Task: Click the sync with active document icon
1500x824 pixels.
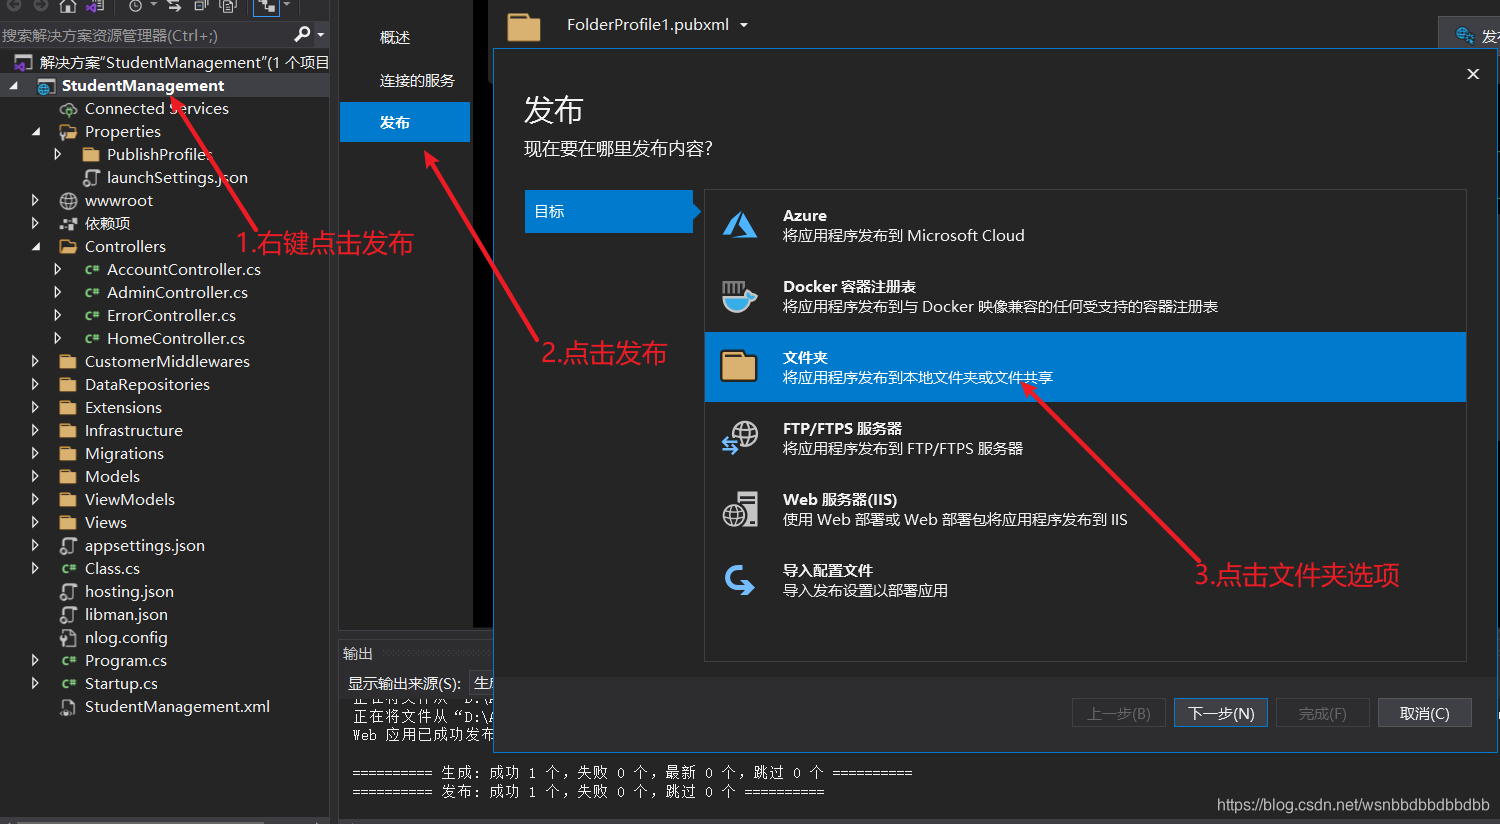Action: coord(176,7)
